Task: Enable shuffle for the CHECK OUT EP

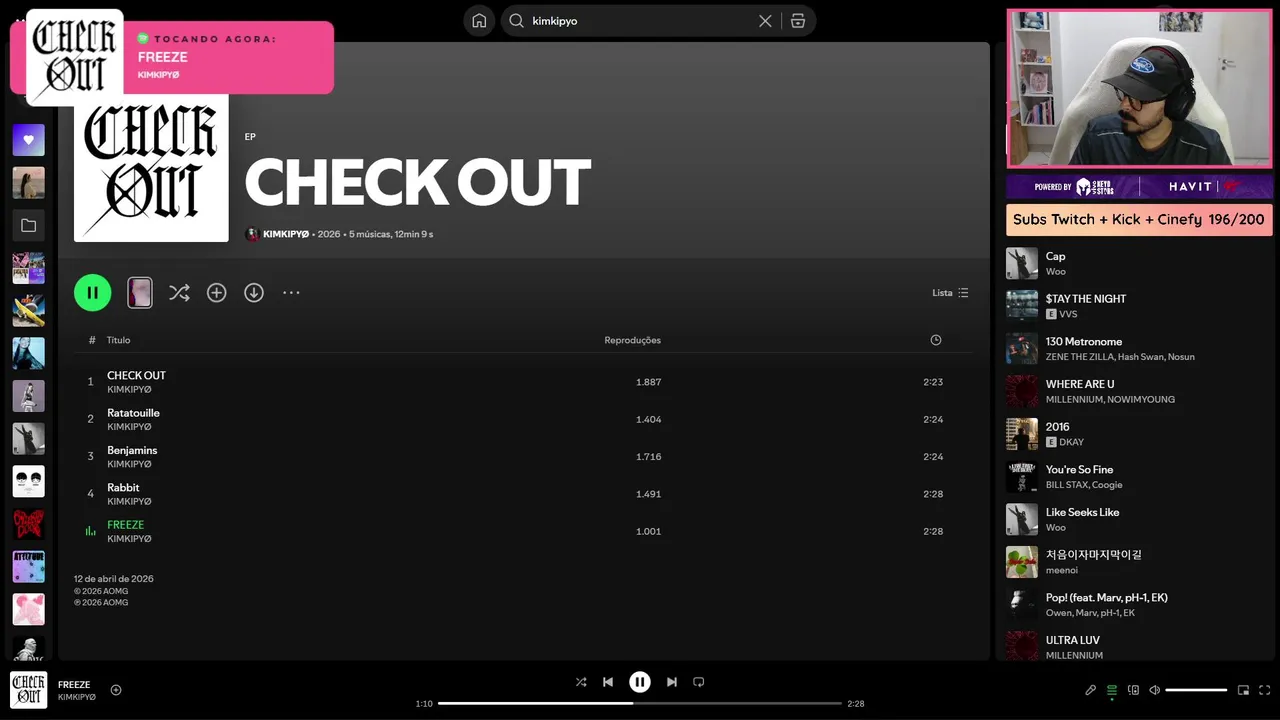Action: [179, 293]
